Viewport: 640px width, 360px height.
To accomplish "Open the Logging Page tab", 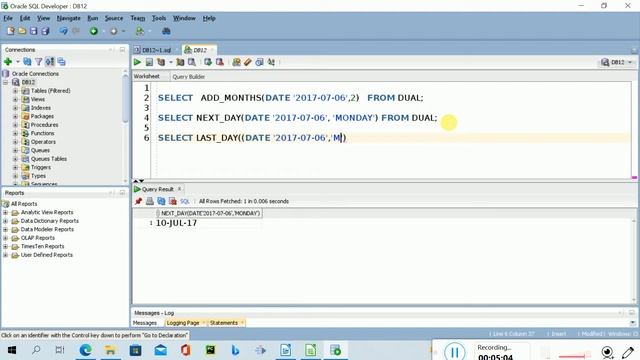I will 183,322.
